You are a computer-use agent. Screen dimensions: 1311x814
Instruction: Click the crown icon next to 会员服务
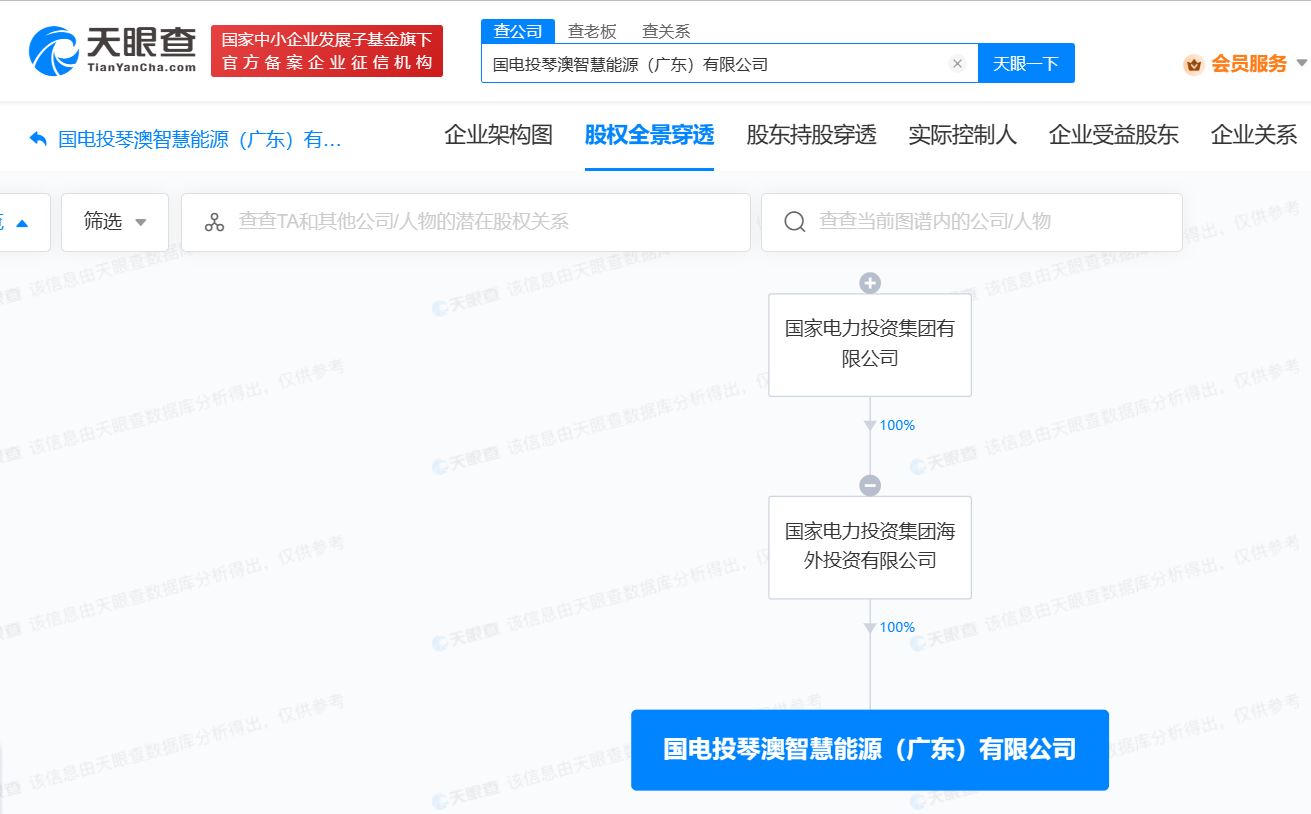click(1192, 64)
